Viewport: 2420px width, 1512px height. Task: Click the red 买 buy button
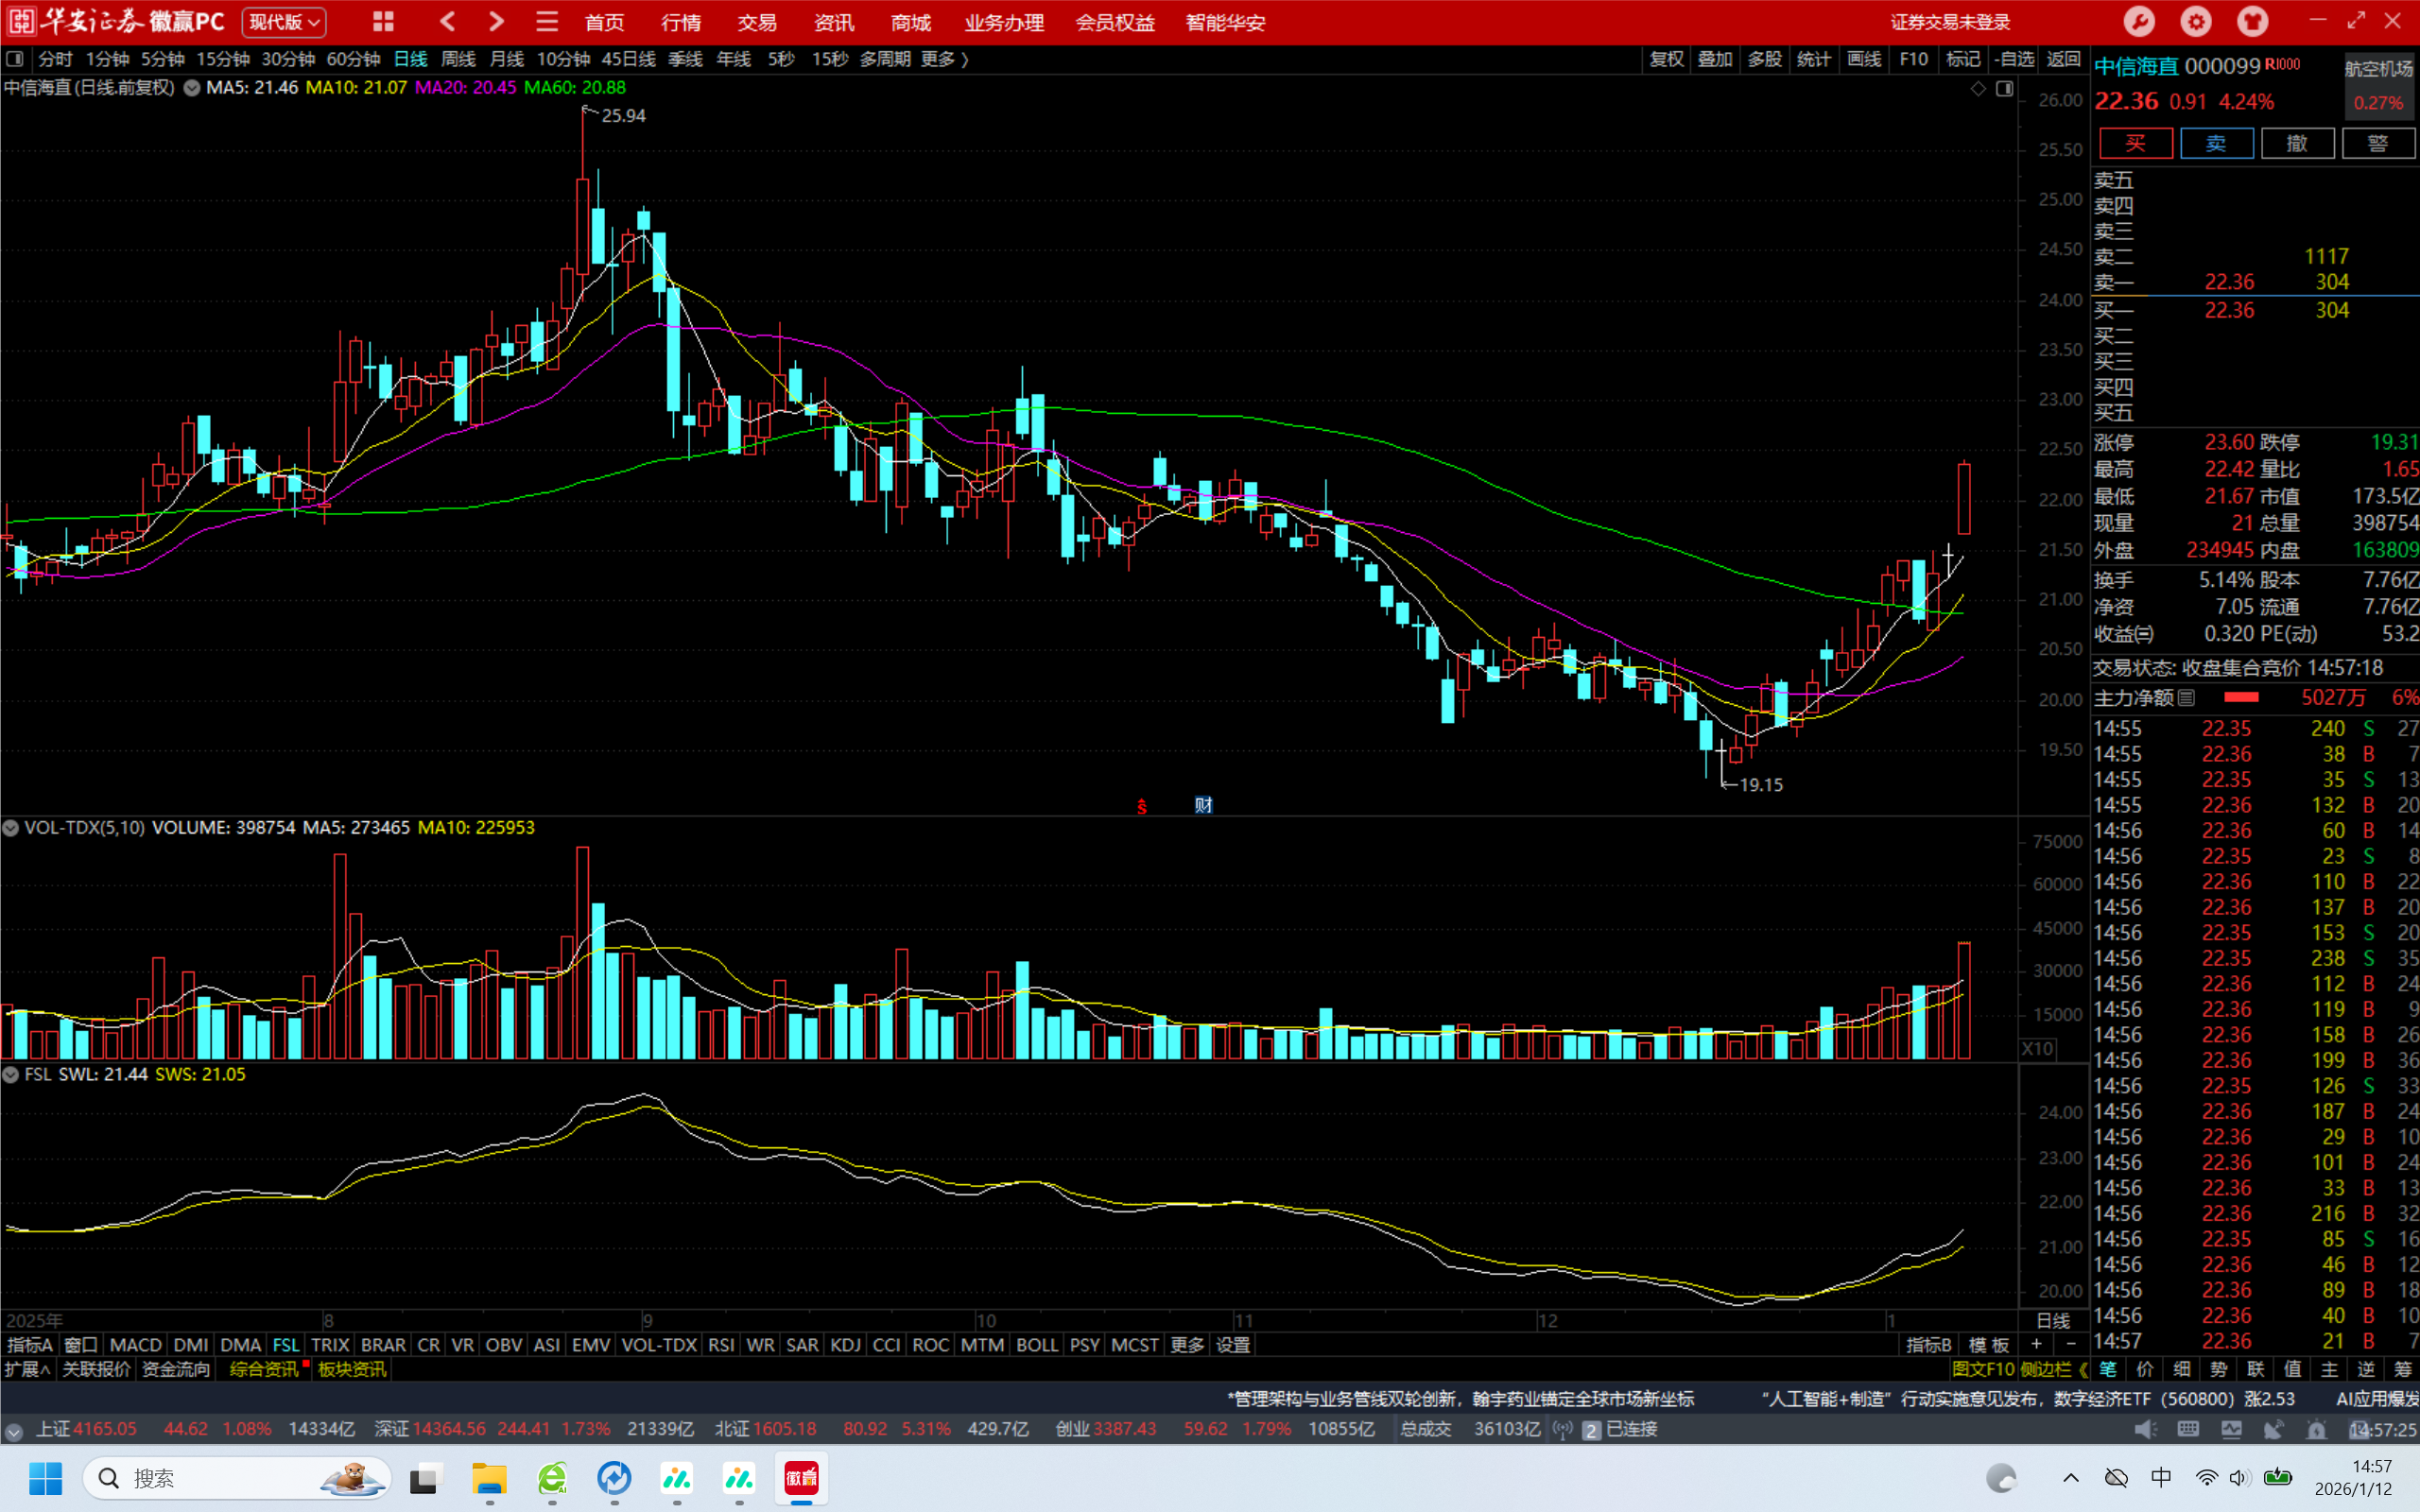pyautogui.click(x=2135, y=143)
